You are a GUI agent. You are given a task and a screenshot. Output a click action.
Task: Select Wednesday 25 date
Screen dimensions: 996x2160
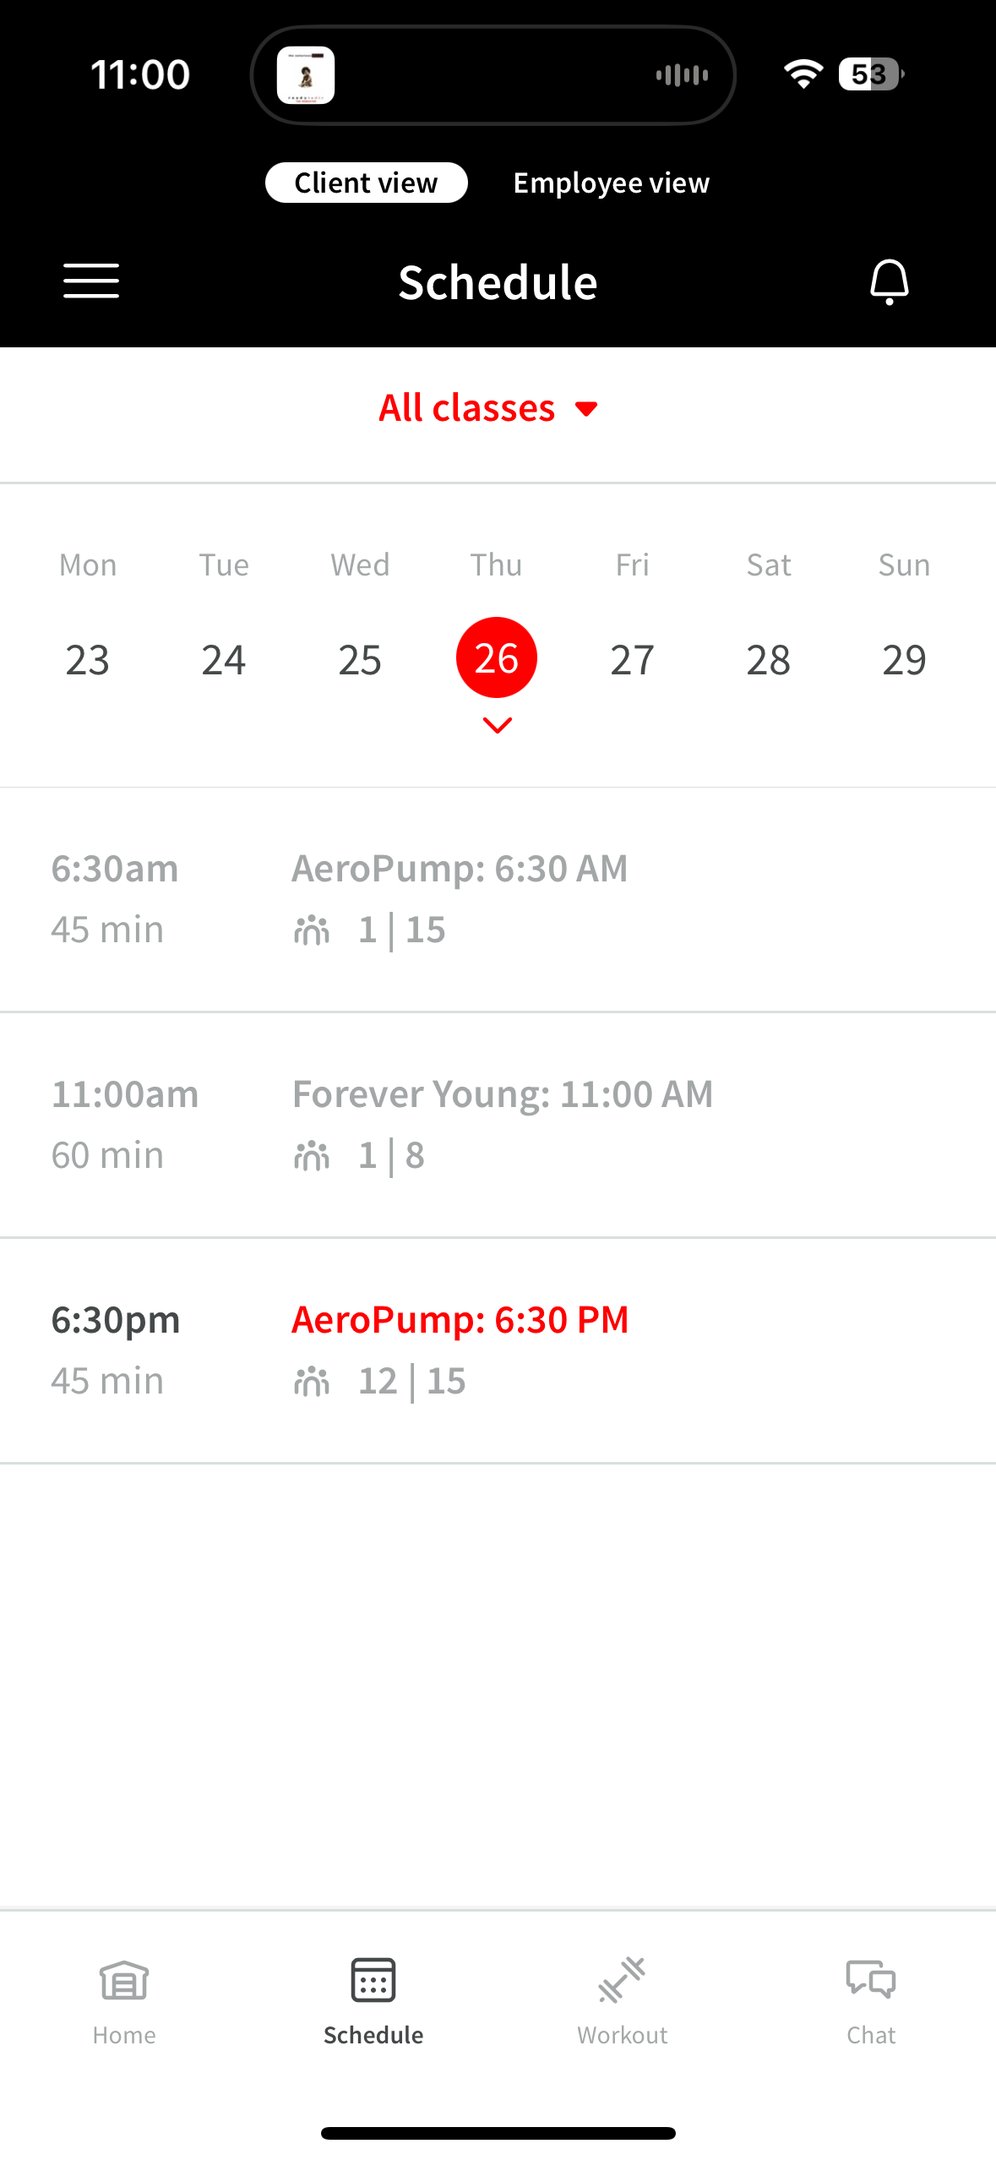pos(360,660)
